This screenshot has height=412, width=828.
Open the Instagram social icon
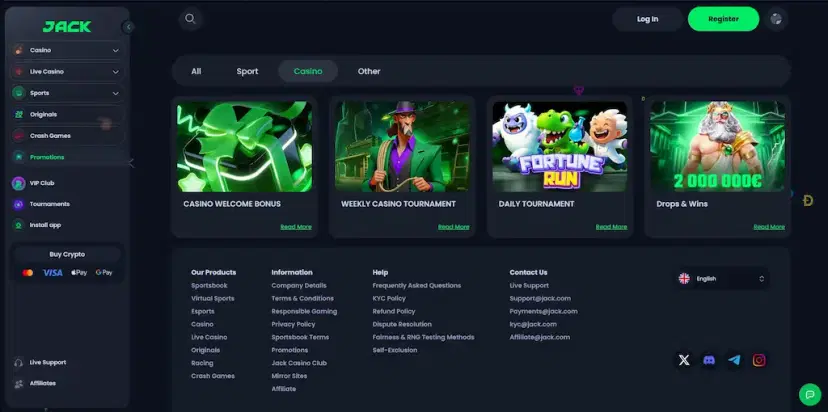(759, 360)
